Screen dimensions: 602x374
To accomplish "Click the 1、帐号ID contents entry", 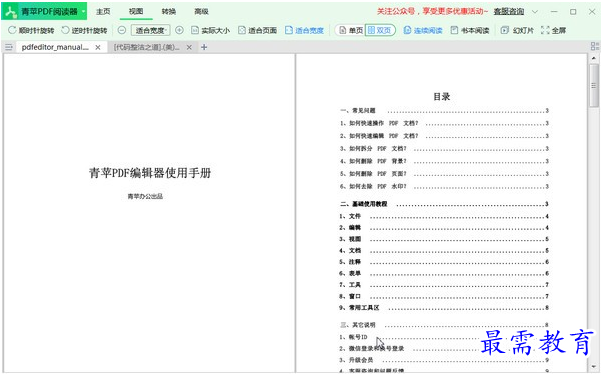I will point(444,337).
